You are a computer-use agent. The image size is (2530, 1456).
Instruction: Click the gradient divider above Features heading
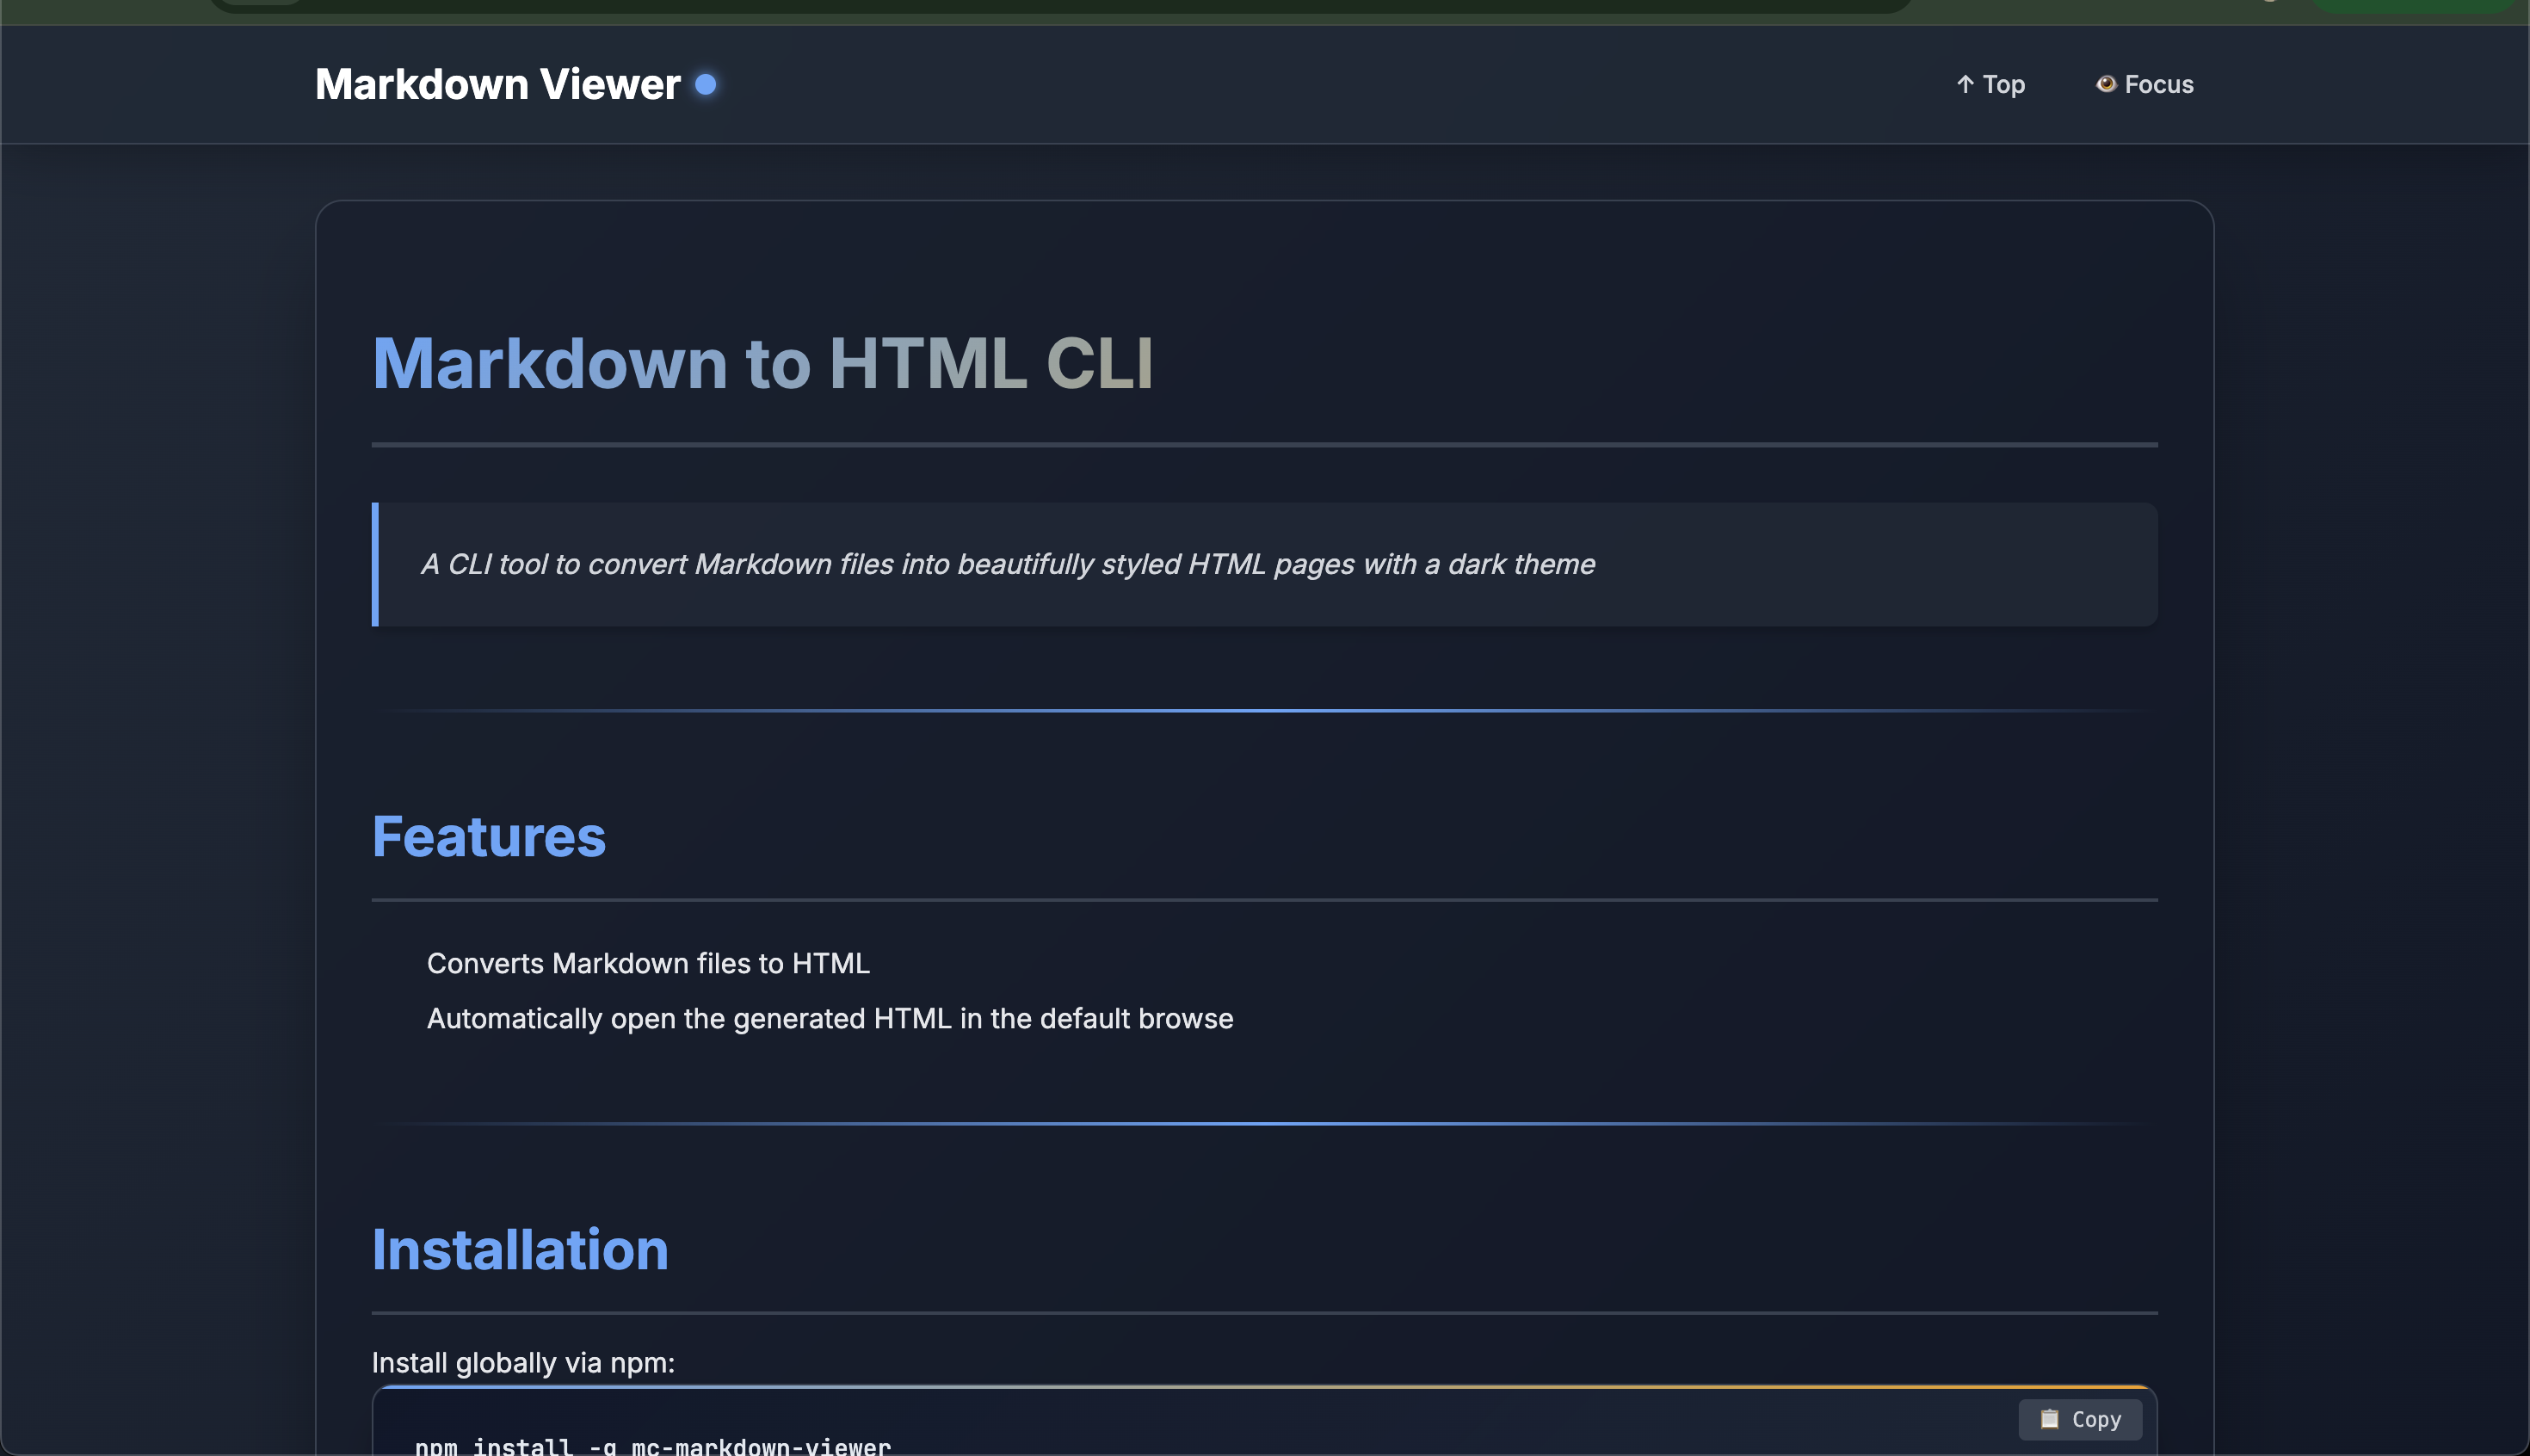(x=1264, y=710)
